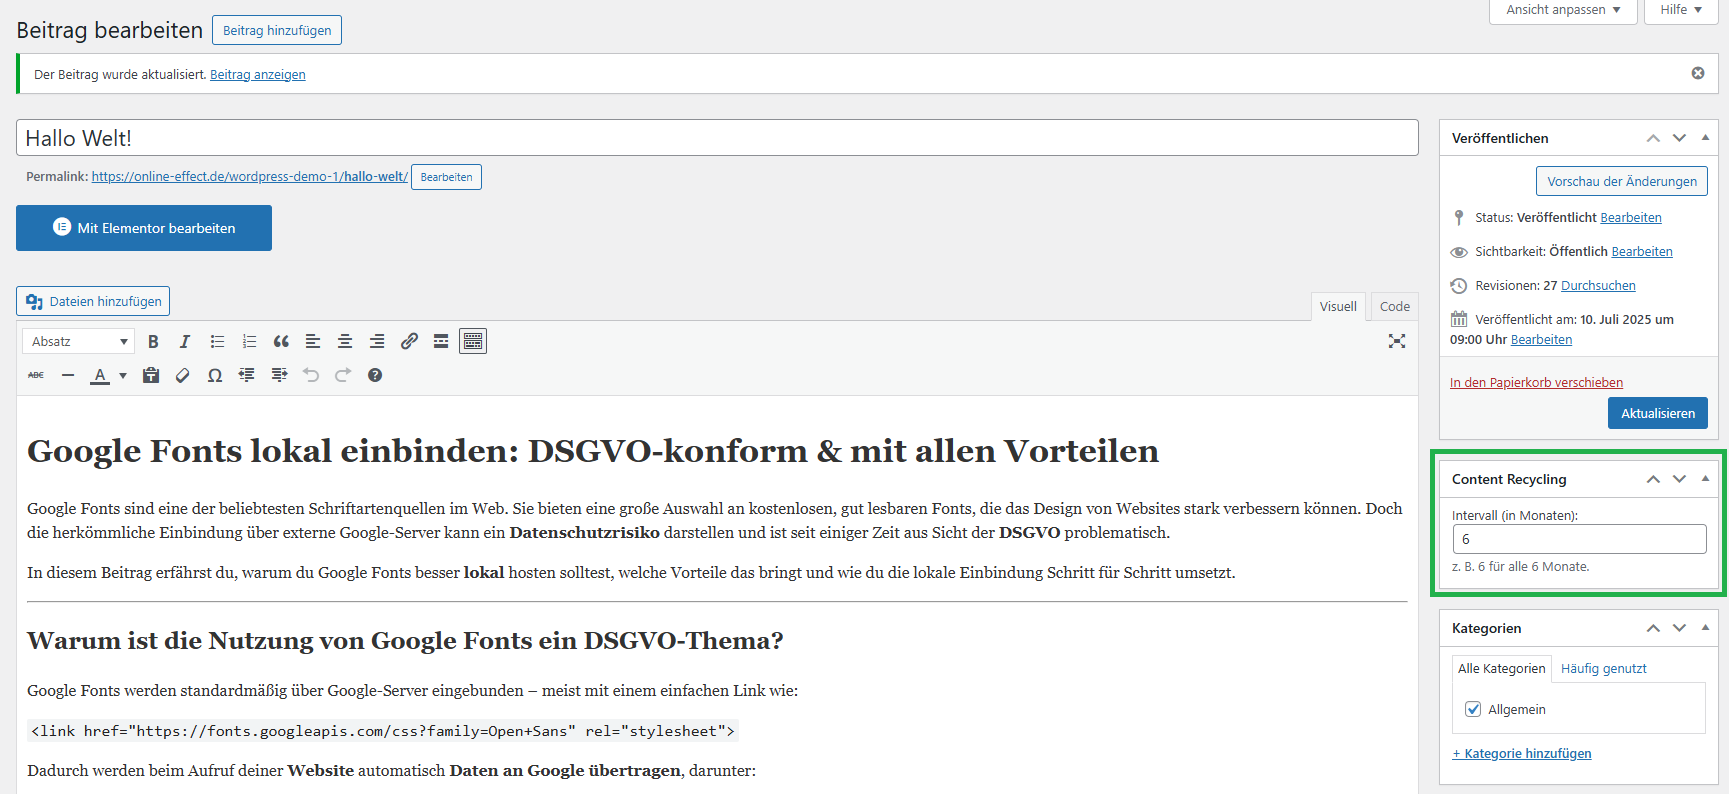Collapse the Veröffentlichen panel
This screenshot has width=1729, height=794.
pyautogui.click(x=1705, y=138)
